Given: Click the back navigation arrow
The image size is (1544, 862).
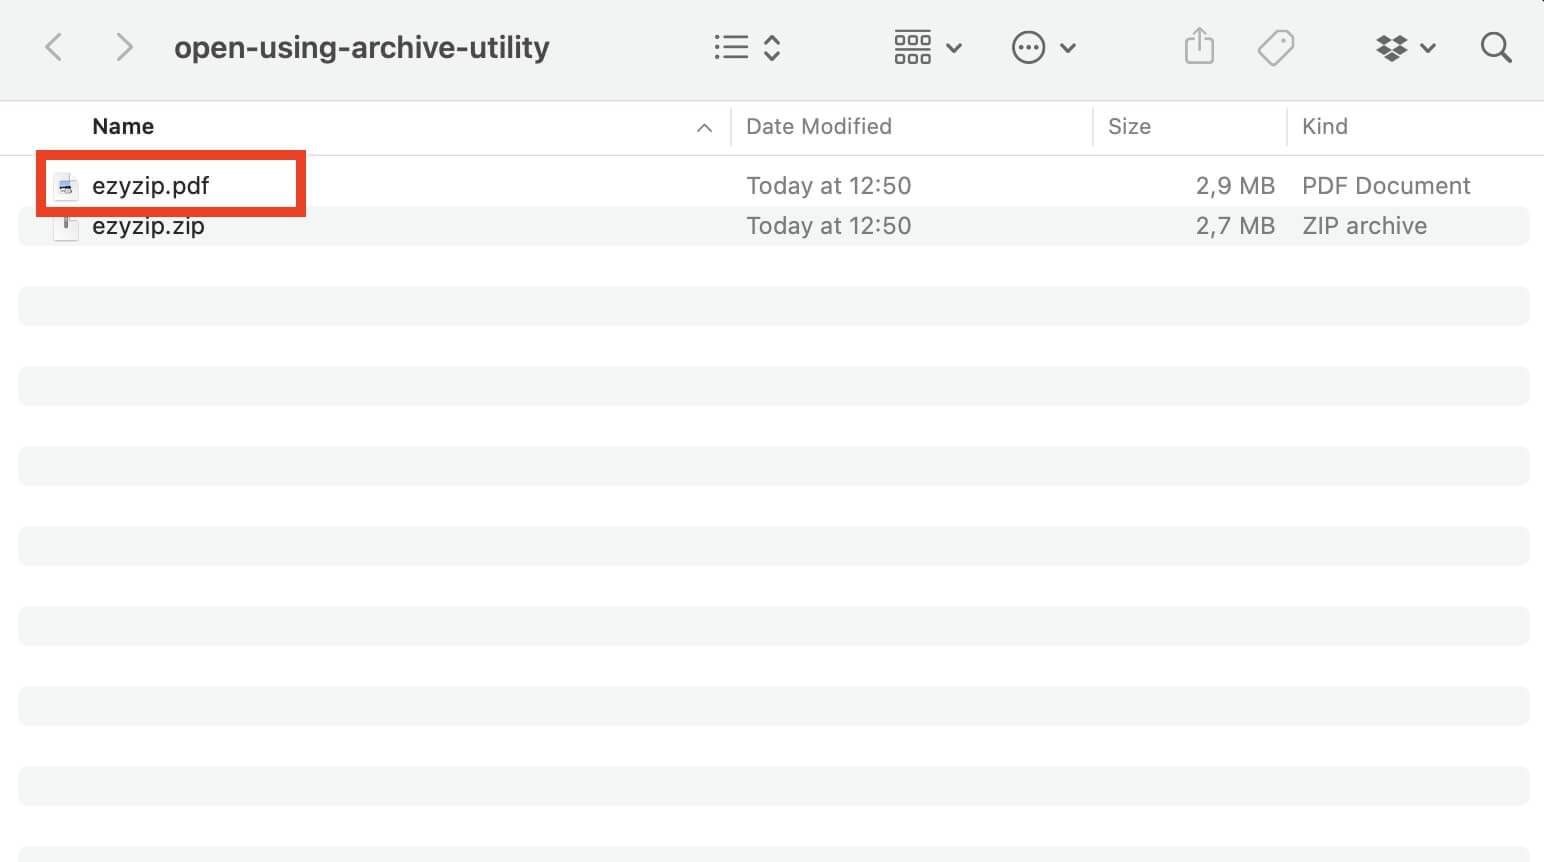Looking at the screenshot, I should coord(54,46).
